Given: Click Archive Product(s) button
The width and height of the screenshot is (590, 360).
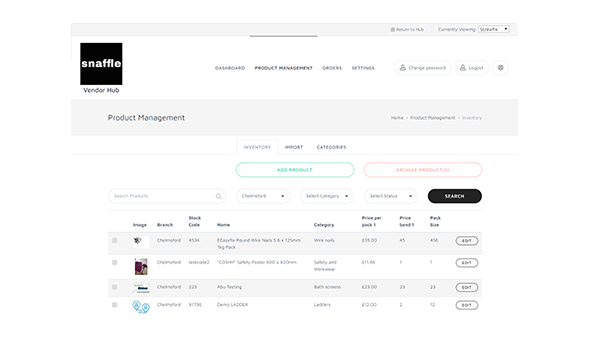Looking at the screenshot, I should coord(423,170).
